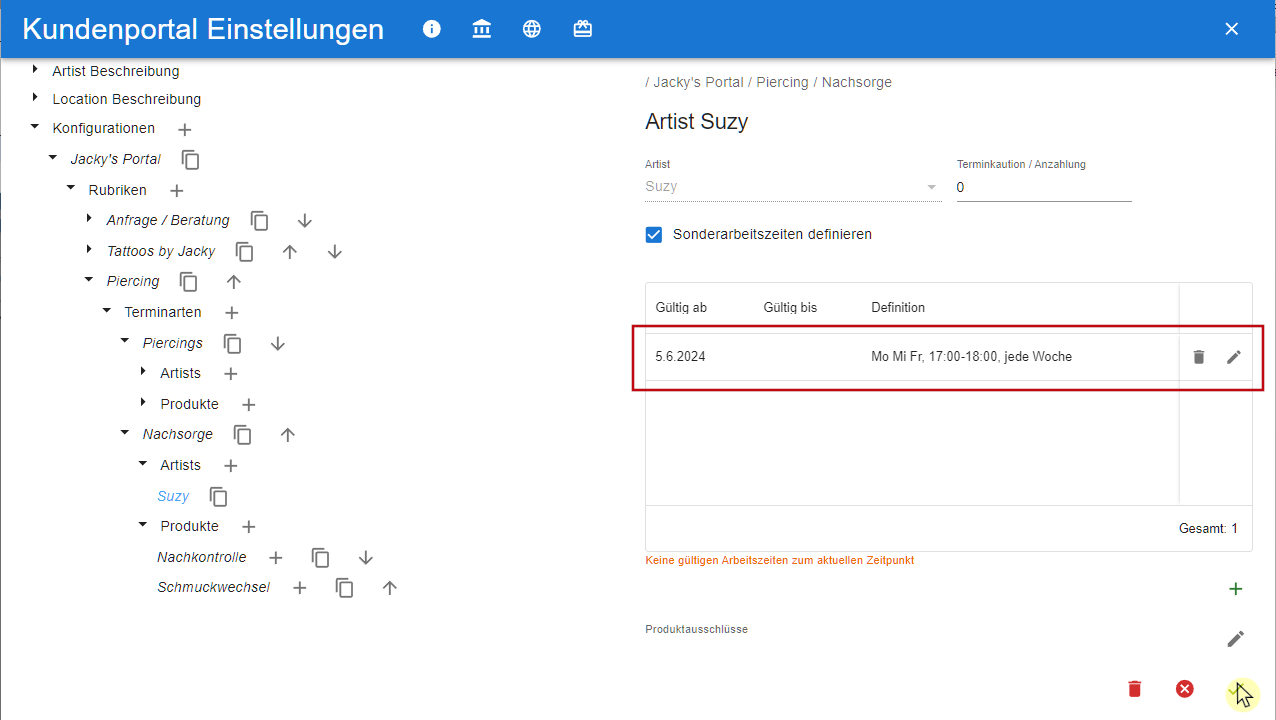Viewport: 1276px width, 720px height.
Task: Add a new entry under Konfigurationen
Action: tap(184, 129)
